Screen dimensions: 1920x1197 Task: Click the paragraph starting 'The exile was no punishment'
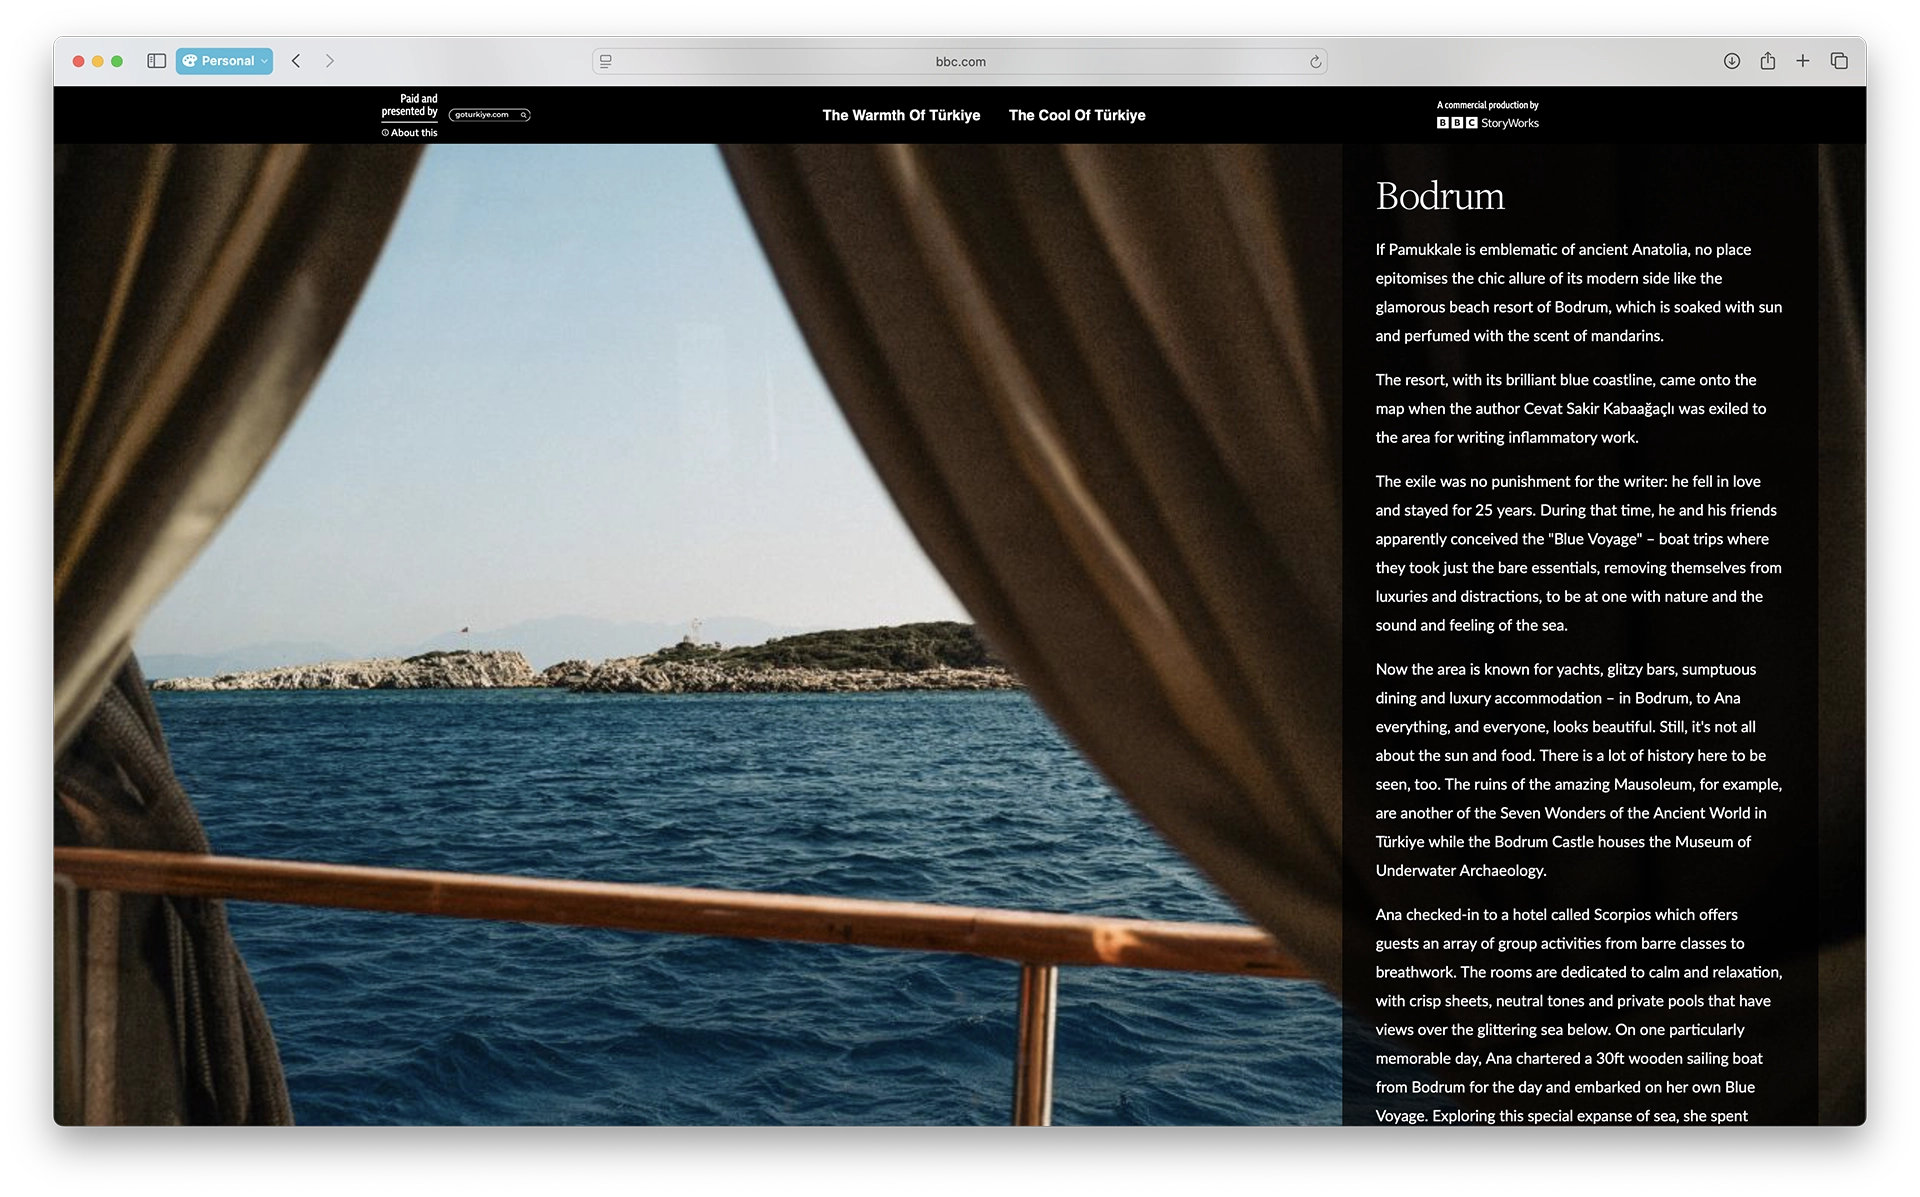(1578, 553)
